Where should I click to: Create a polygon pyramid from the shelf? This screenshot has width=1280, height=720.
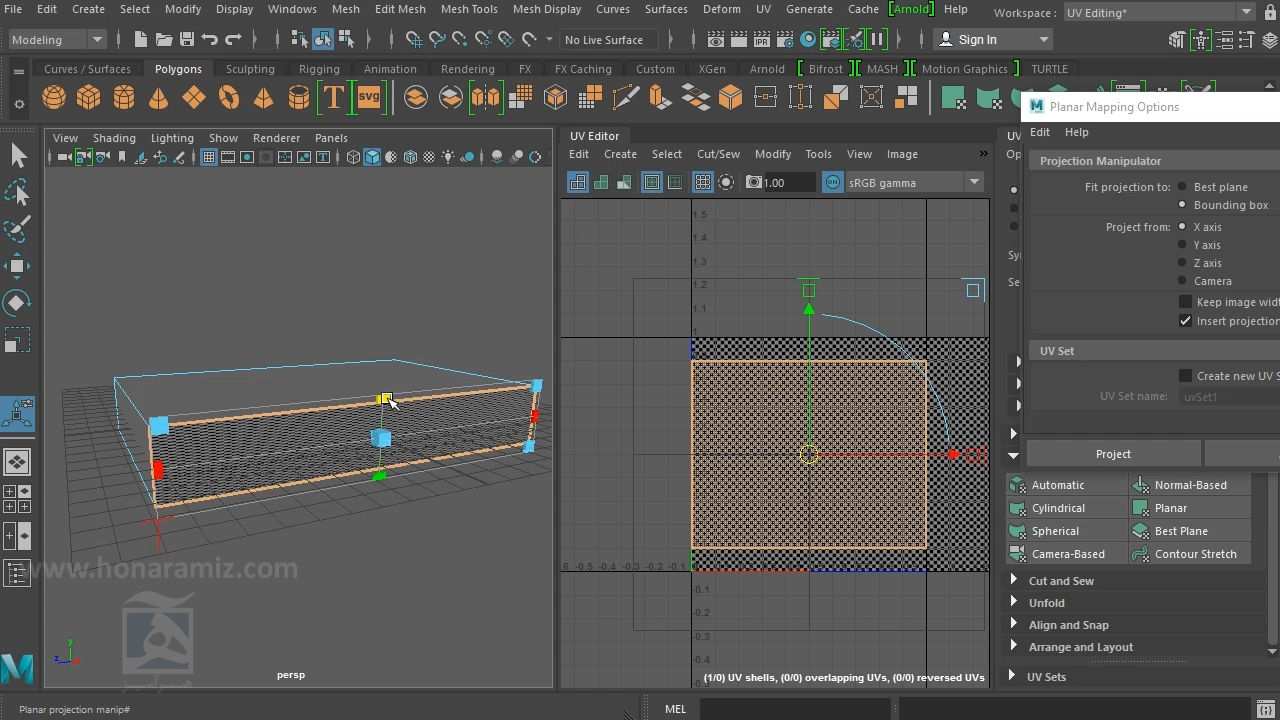pos(263,97)
